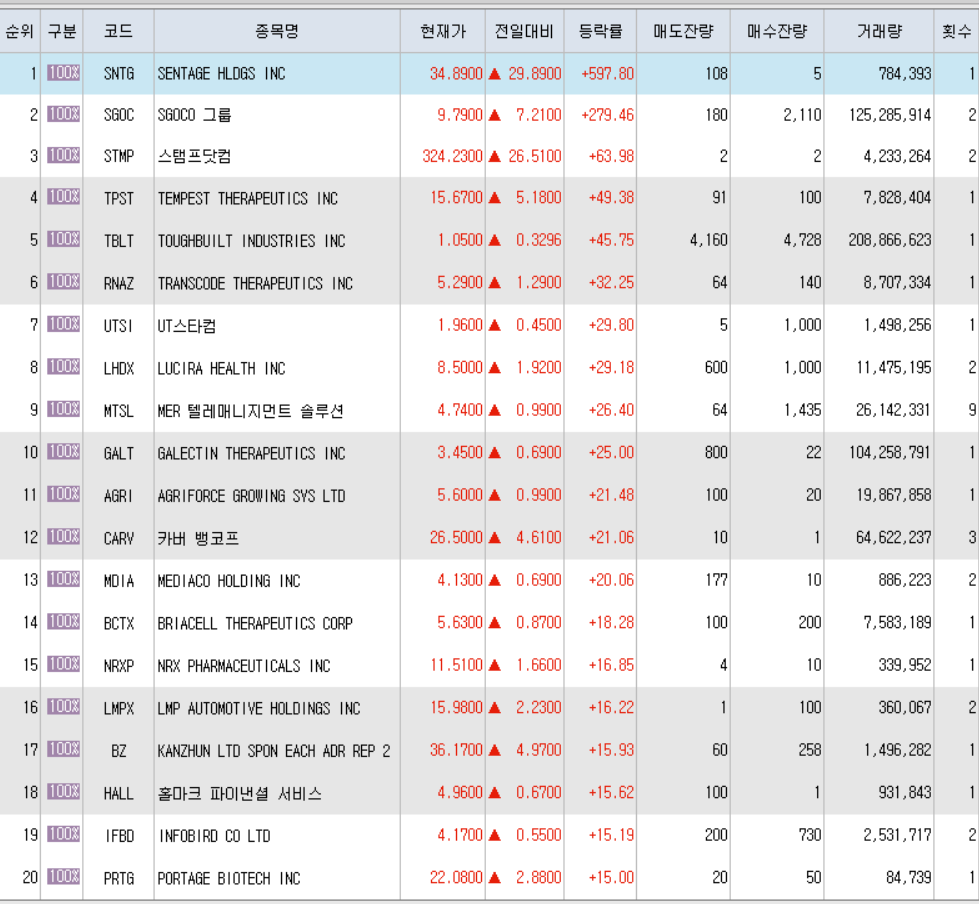Click volume value 125,285,914
The image size is (979, 904).
coord(890,115)
